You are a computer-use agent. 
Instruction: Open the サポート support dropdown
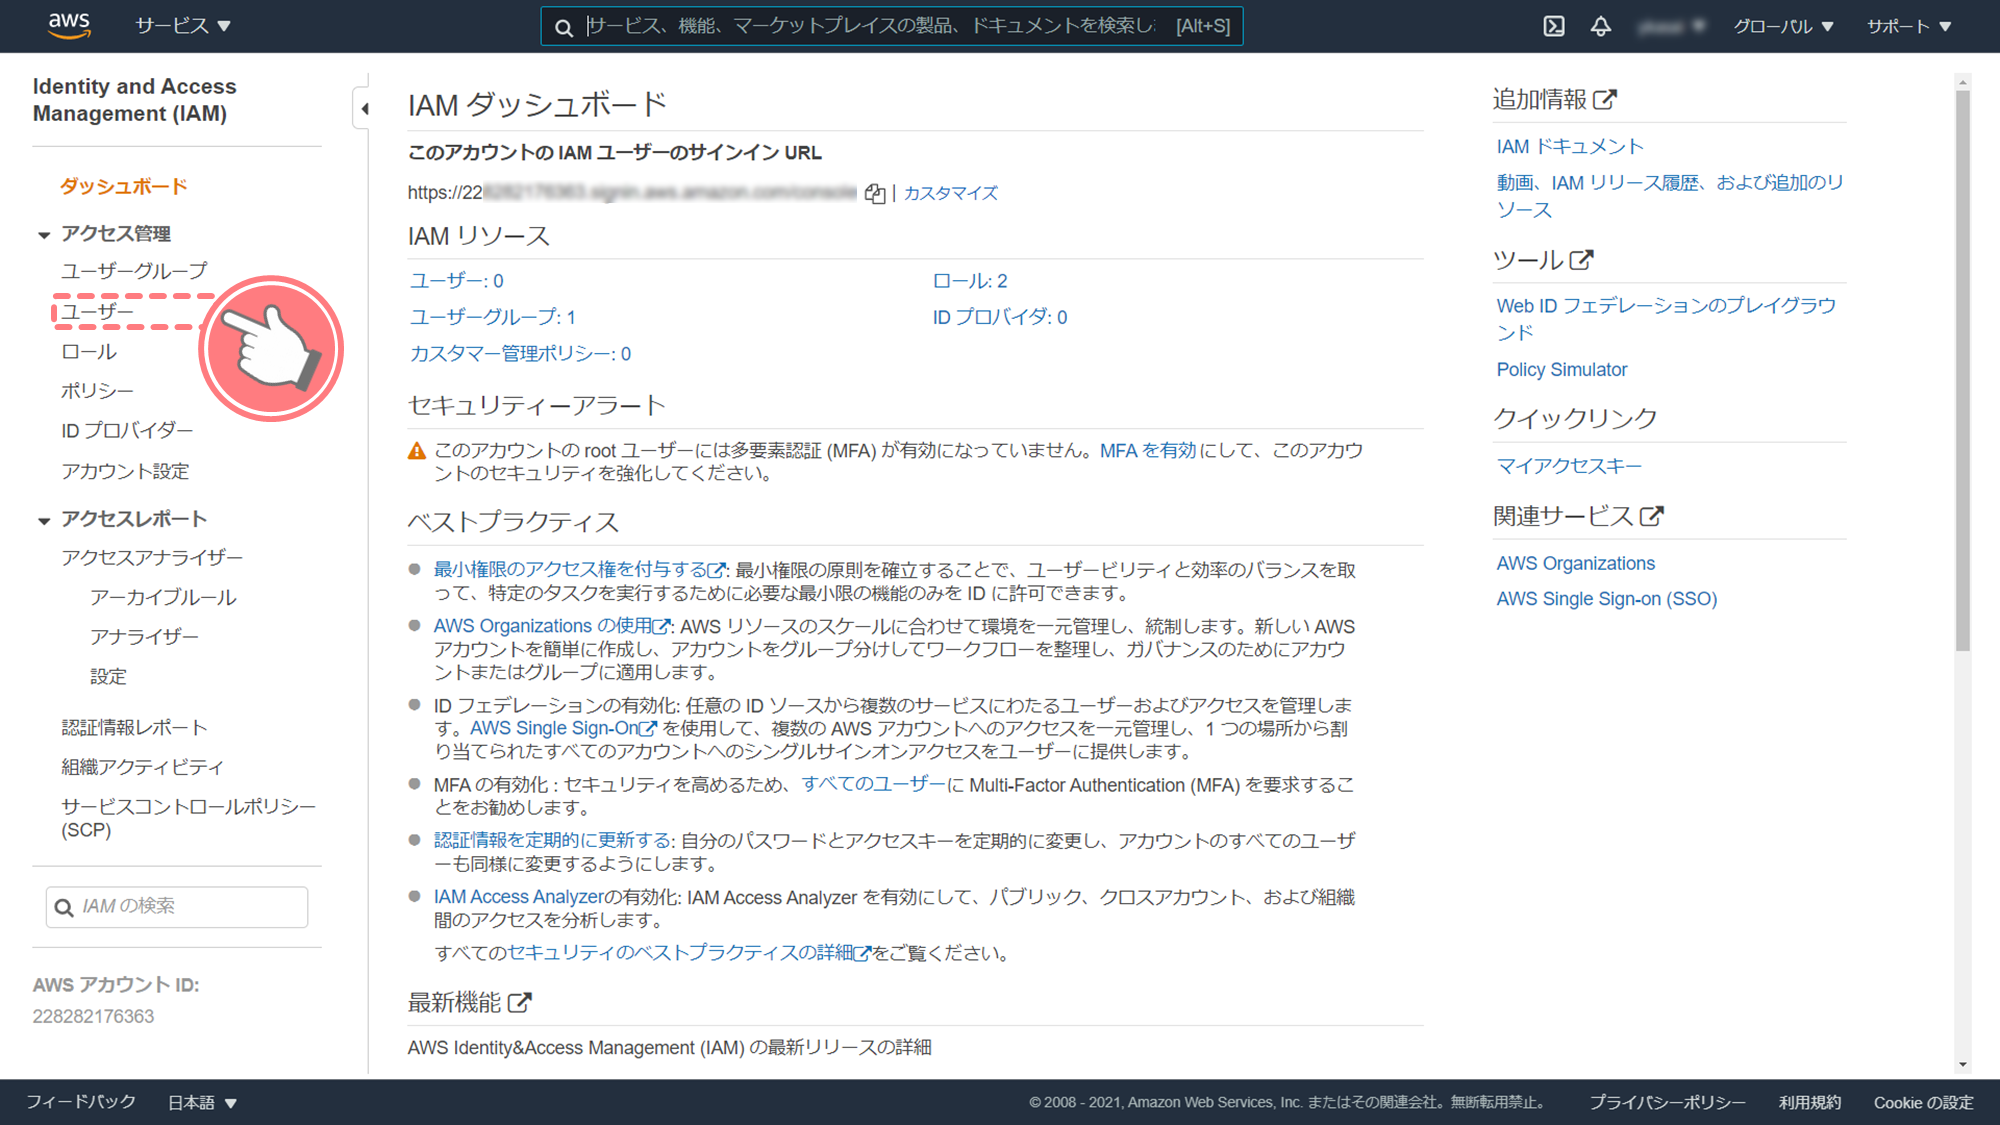tap(1909, 26)
